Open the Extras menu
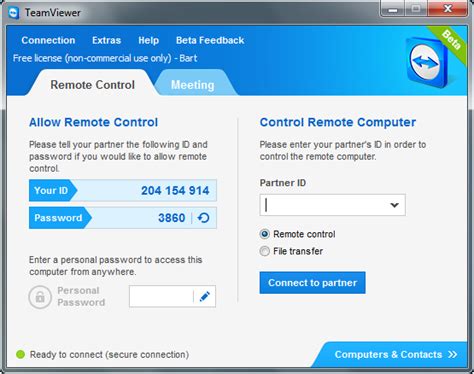Screen dimensions: 474x374 tap(106, 40)
